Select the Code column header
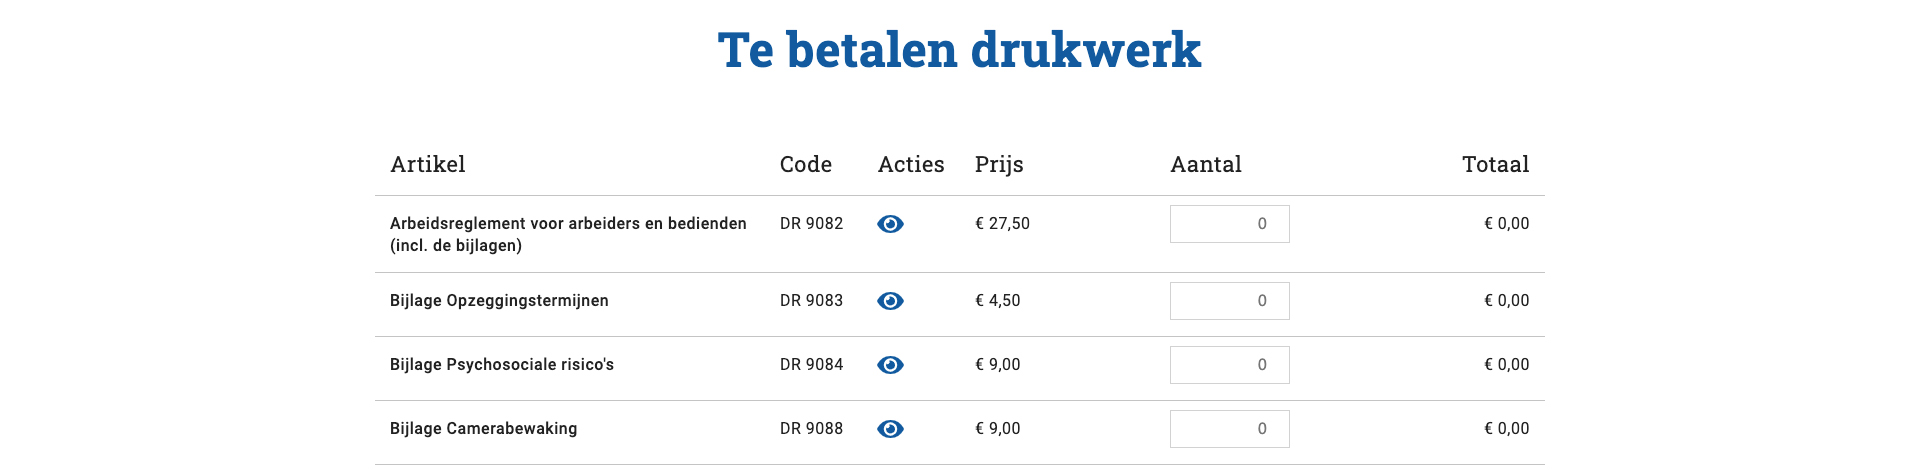Image resolution: width=1920 pixels, height=470 pixels. tap(806, 164)
